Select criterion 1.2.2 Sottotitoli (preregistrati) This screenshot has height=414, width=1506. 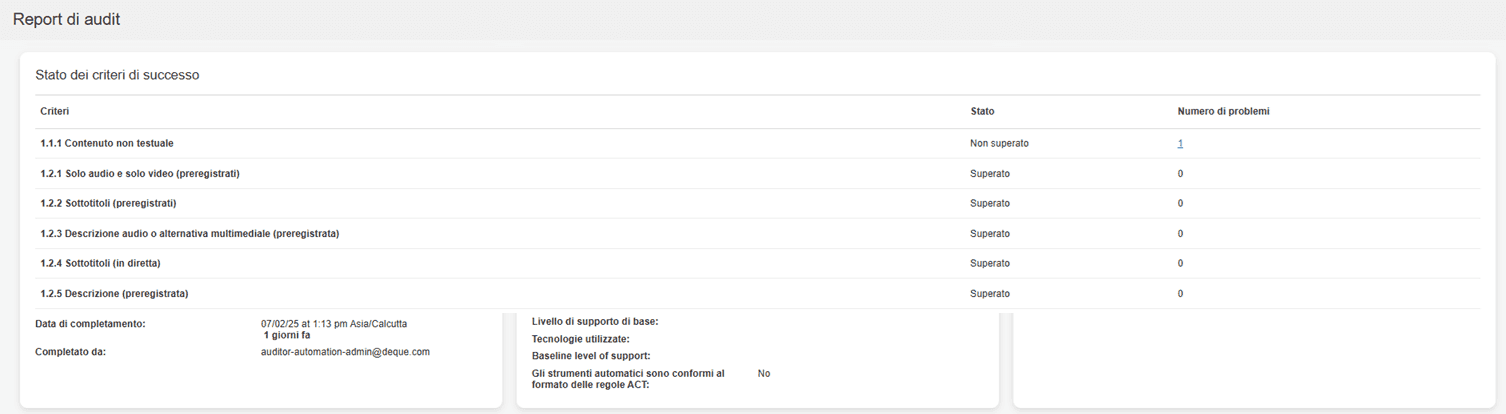(108, 204)
